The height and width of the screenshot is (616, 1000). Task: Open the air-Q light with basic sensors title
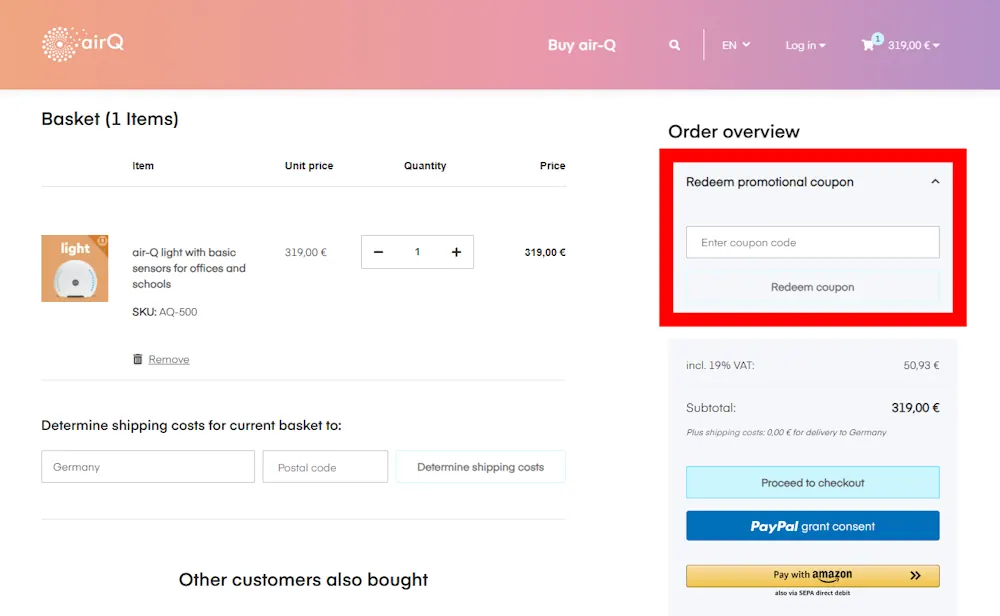point(189,268)
